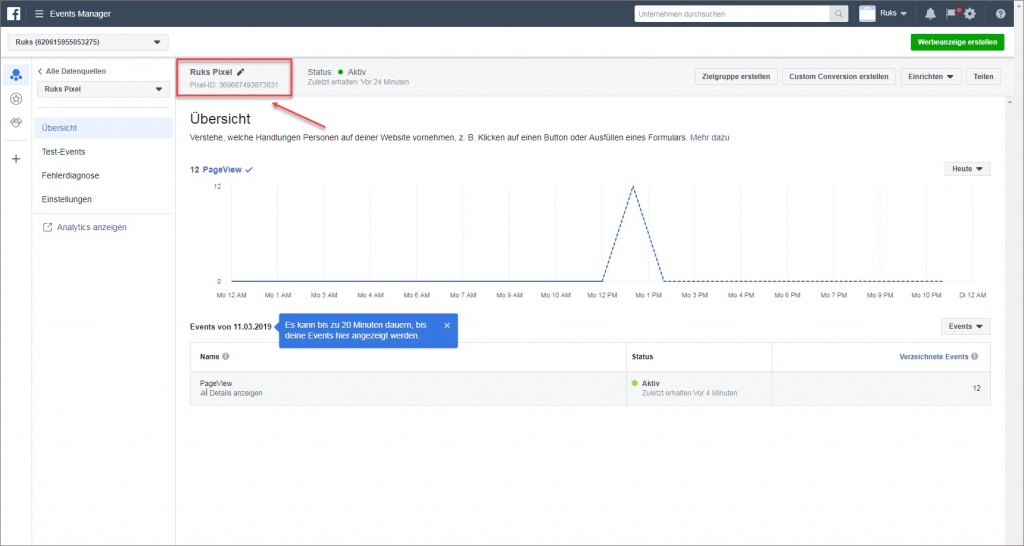This screenshot has height=546, width=1024.
Task: Select the Übersicht menu item
Action: (x=103, y=128)
